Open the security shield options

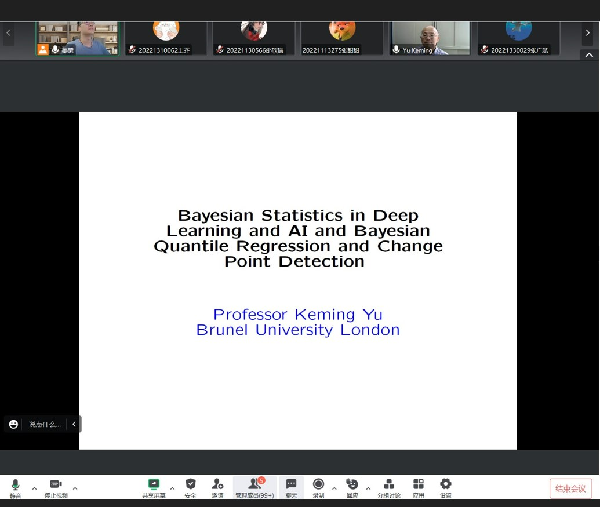click(x=190, y=485)
